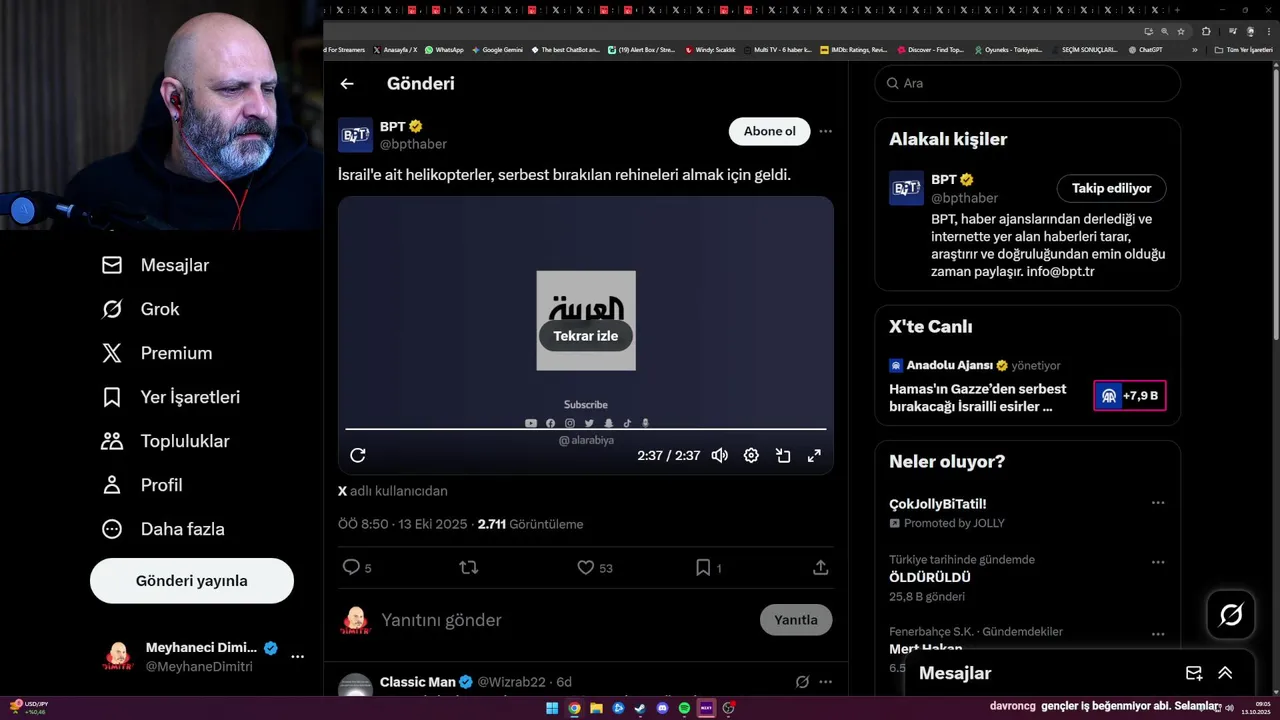
Task: Open account menu dots beside Meyhaneci Dimitri
Action: tap(297, 657)
